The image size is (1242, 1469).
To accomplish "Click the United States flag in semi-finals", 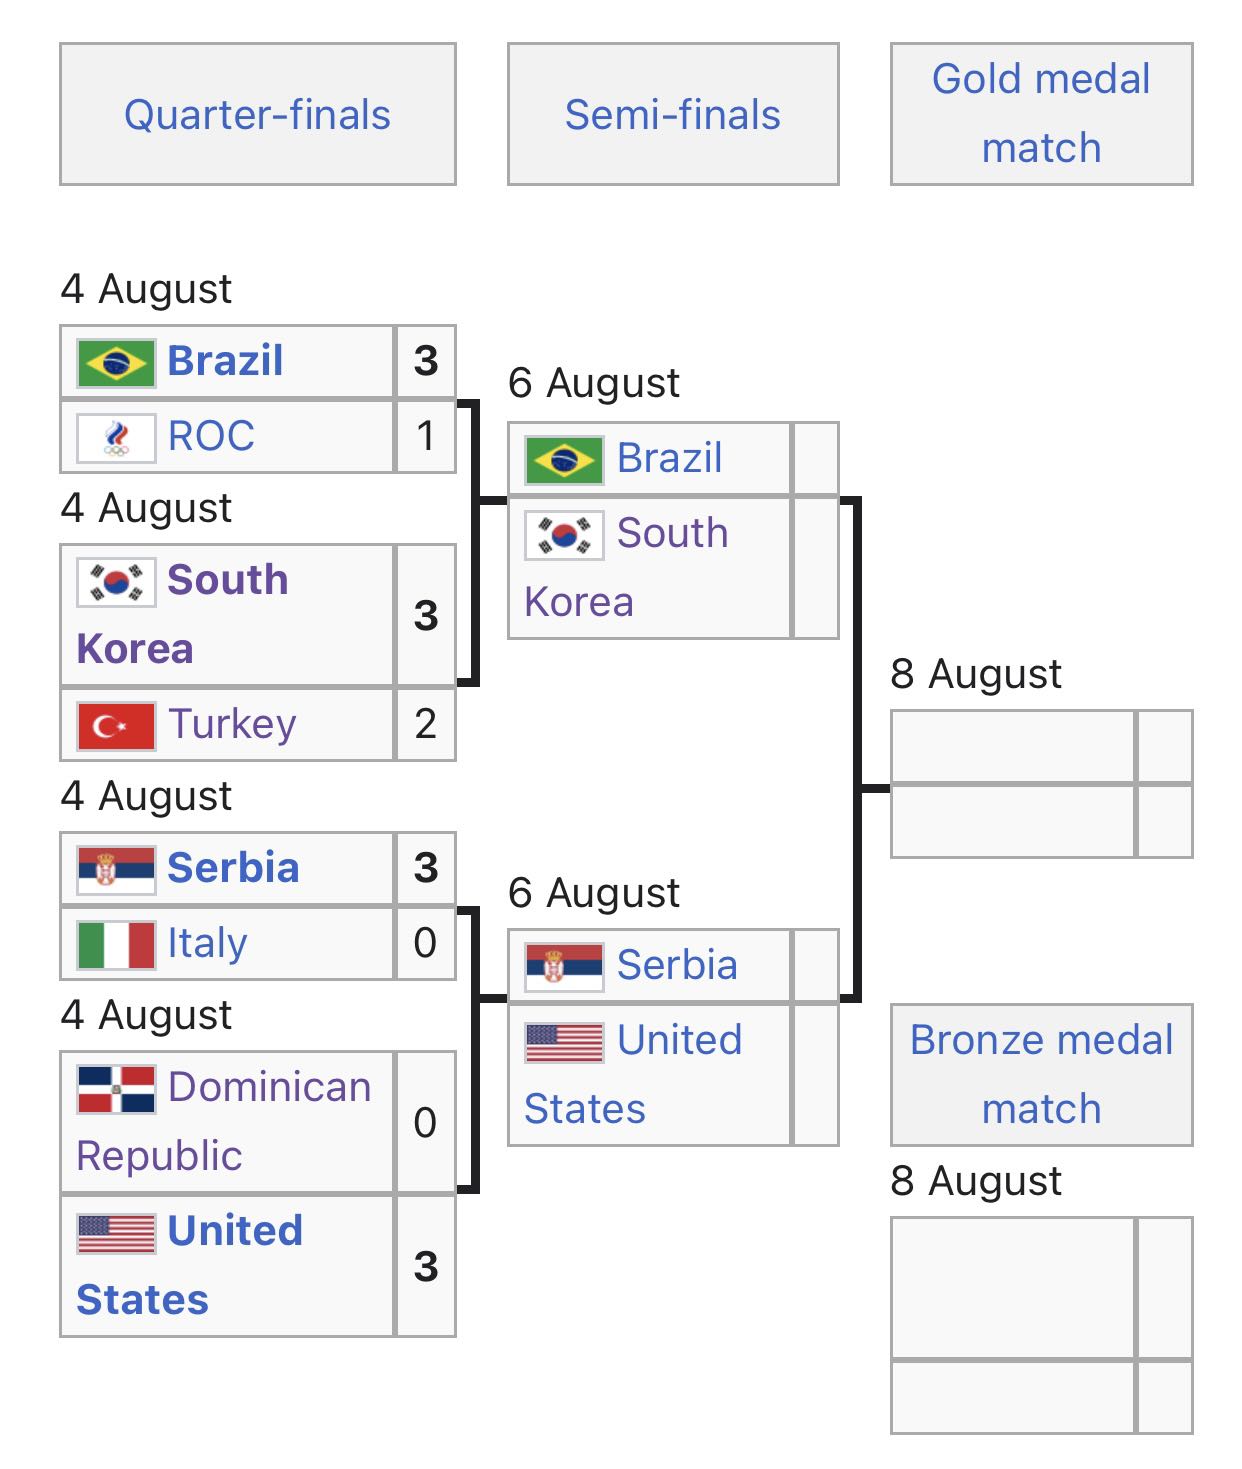I will tap(564, 1042).
